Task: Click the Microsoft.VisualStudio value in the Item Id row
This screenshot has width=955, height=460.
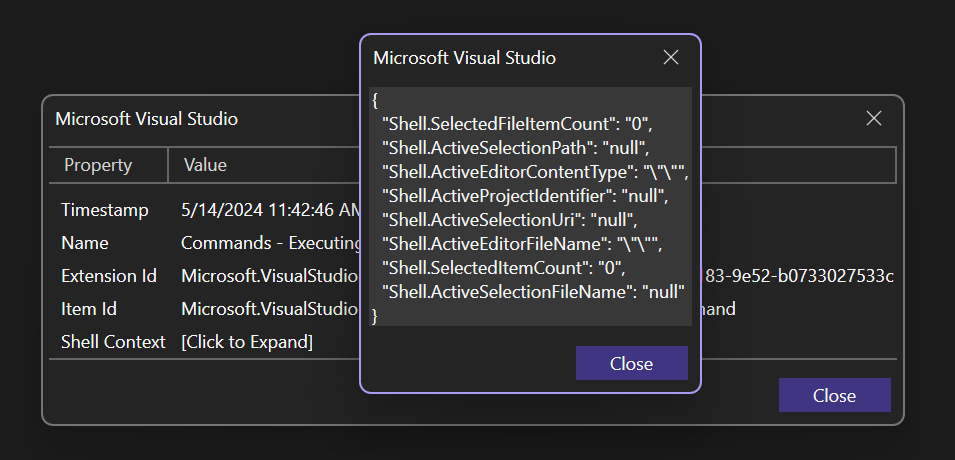Action: pos(269,309)
